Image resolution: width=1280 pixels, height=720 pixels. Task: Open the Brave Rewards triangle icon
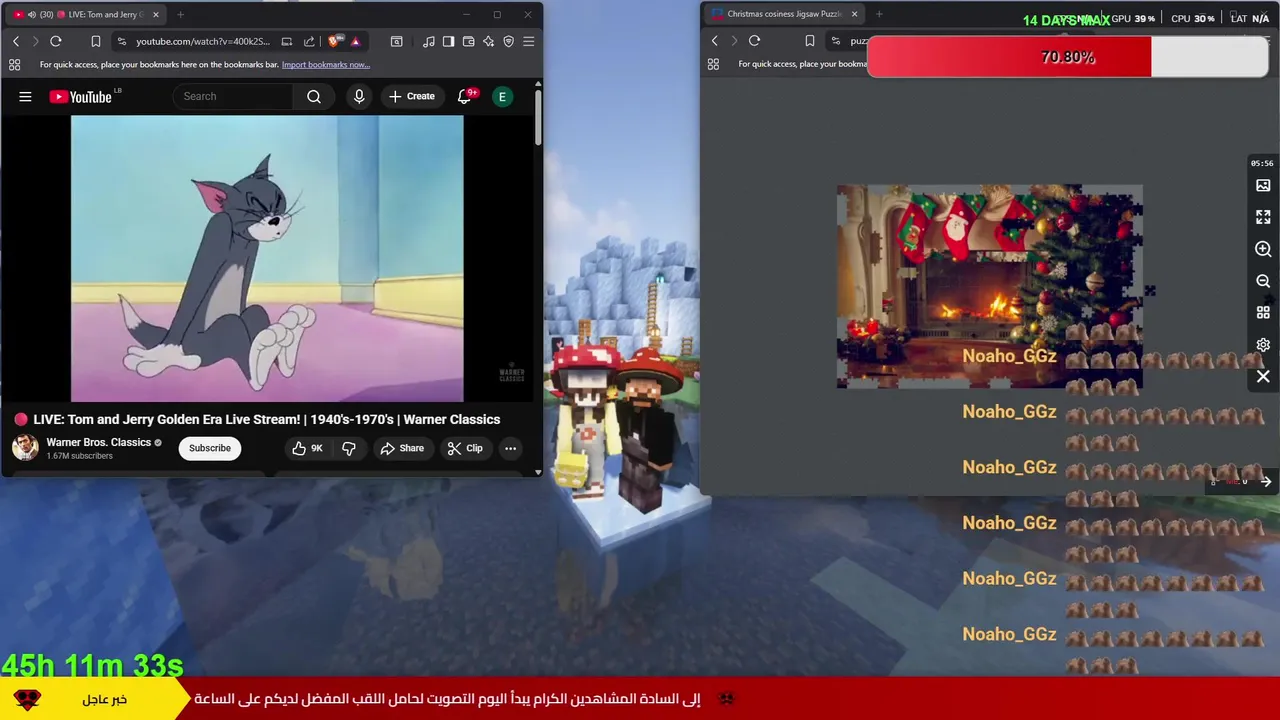coord(355,41)
